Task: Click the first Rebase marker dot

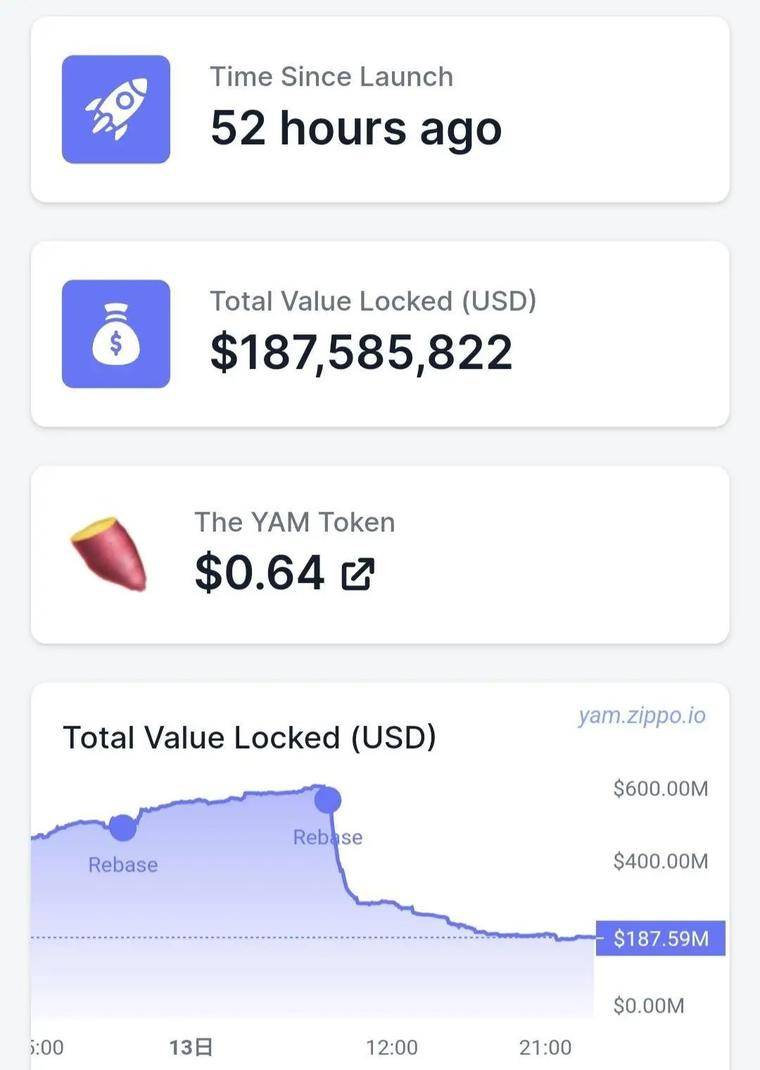Action: click(x=123, y=827)
